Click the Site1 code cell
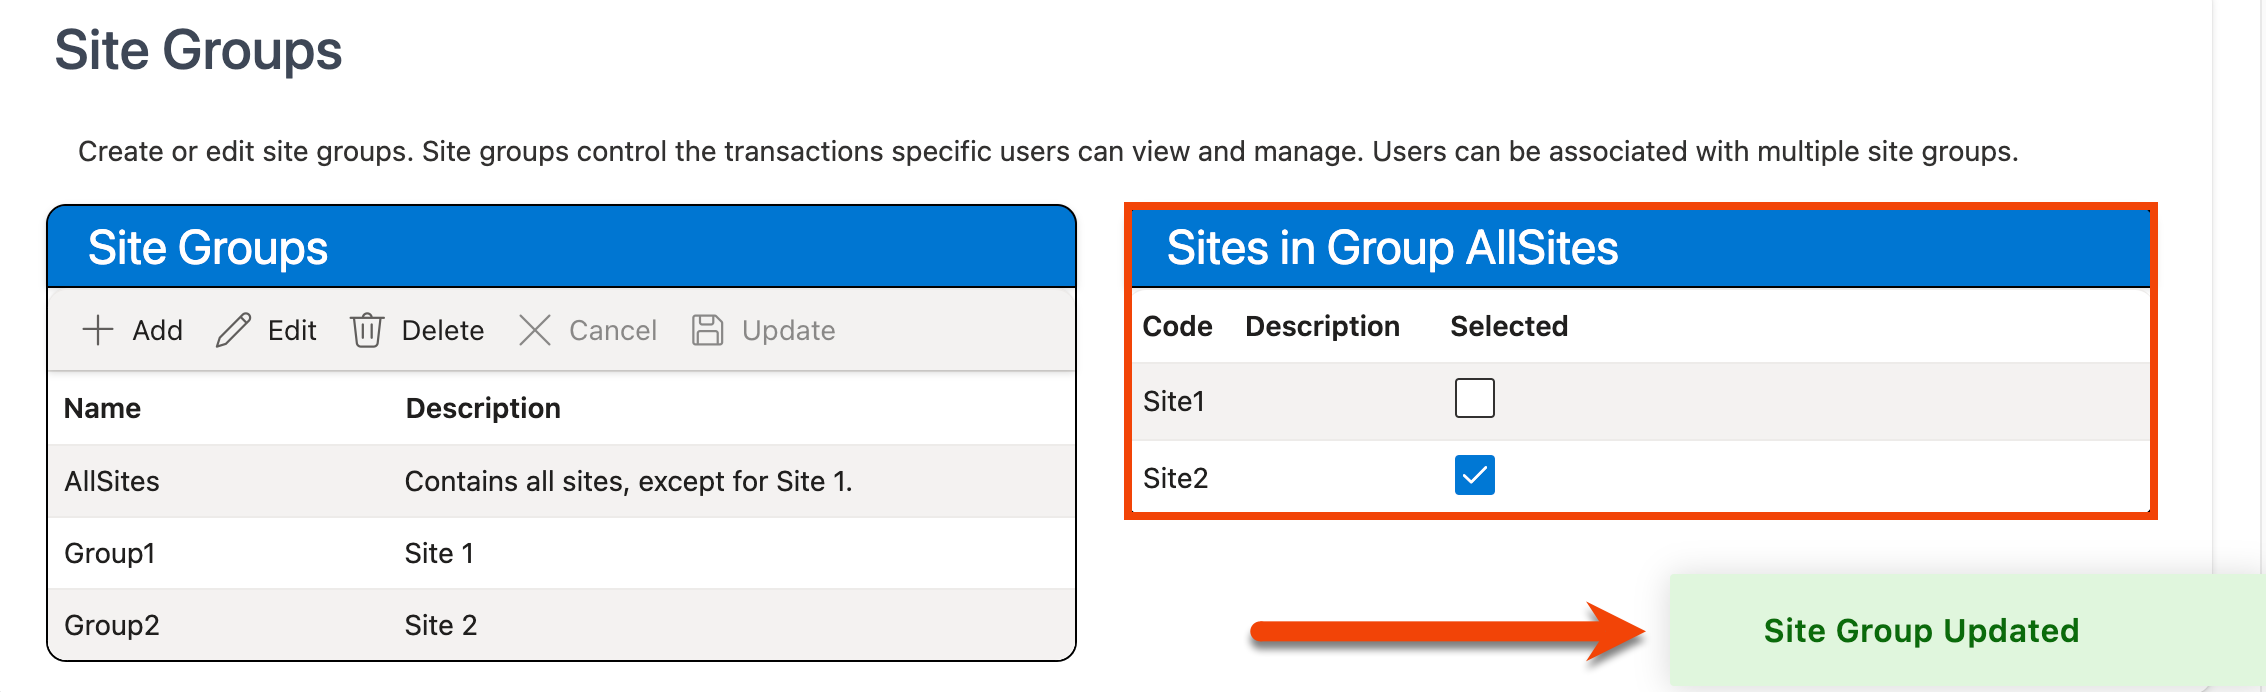 pos(1174,401)
